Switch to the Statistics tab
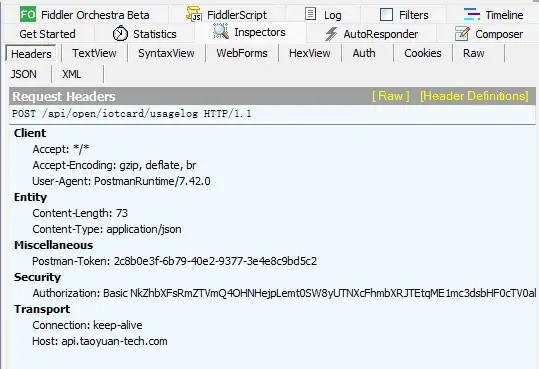This screenshot has width=539, height=369. click(144, 34)
